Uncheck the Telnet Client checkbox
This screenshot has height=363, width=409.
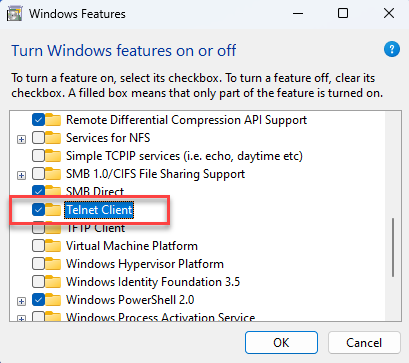coord(38,210)
